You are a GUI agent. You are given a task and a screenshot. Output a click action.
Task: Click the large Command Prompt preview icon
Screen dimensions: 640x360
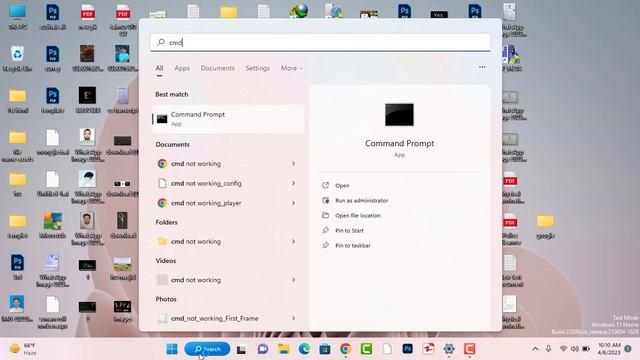(x=399, y=115)
